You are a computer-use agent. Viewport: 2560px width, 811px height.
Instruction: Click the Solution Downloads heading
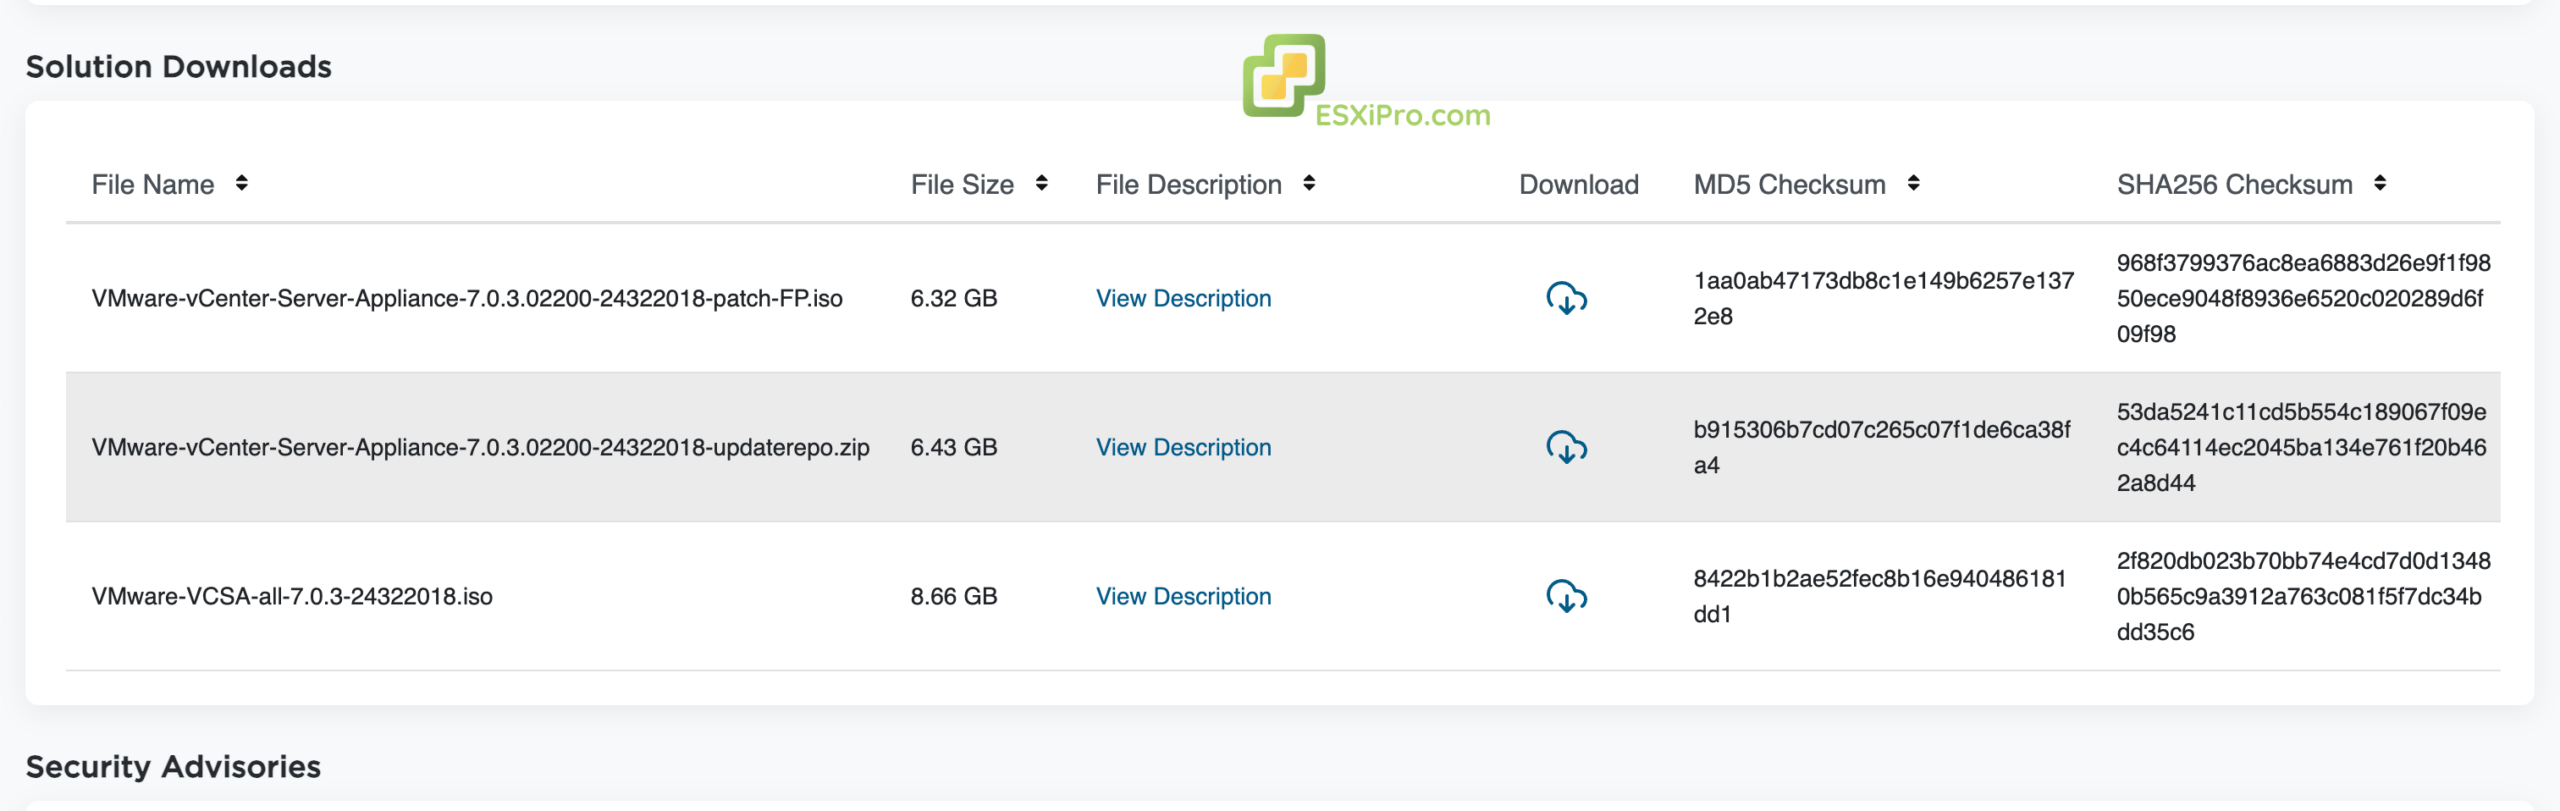tap(178, 66)
